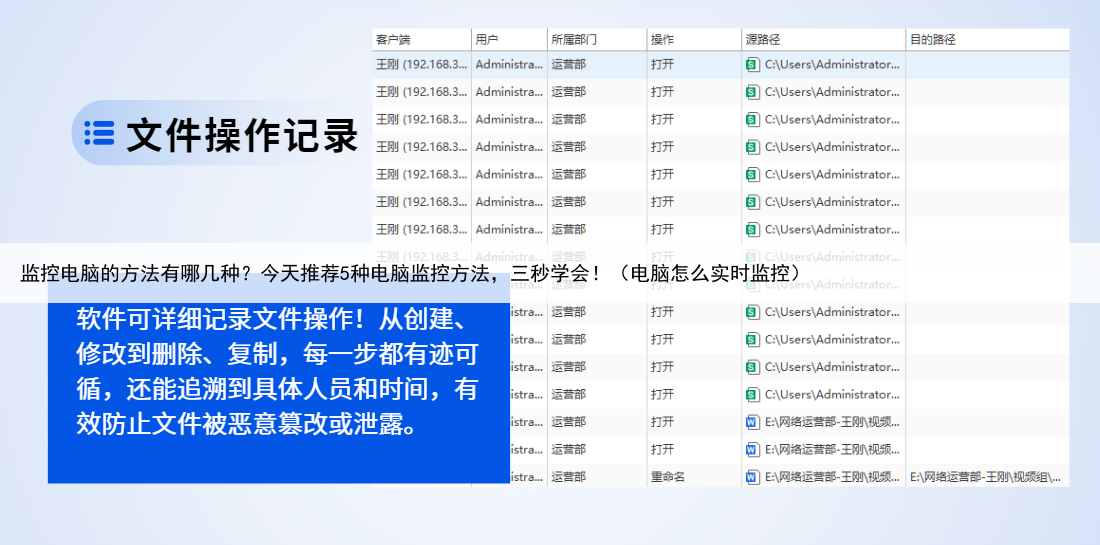This screenshot has height=545, width=1100.
Task: Click the 操作 column header
Action: click(662, 40)
